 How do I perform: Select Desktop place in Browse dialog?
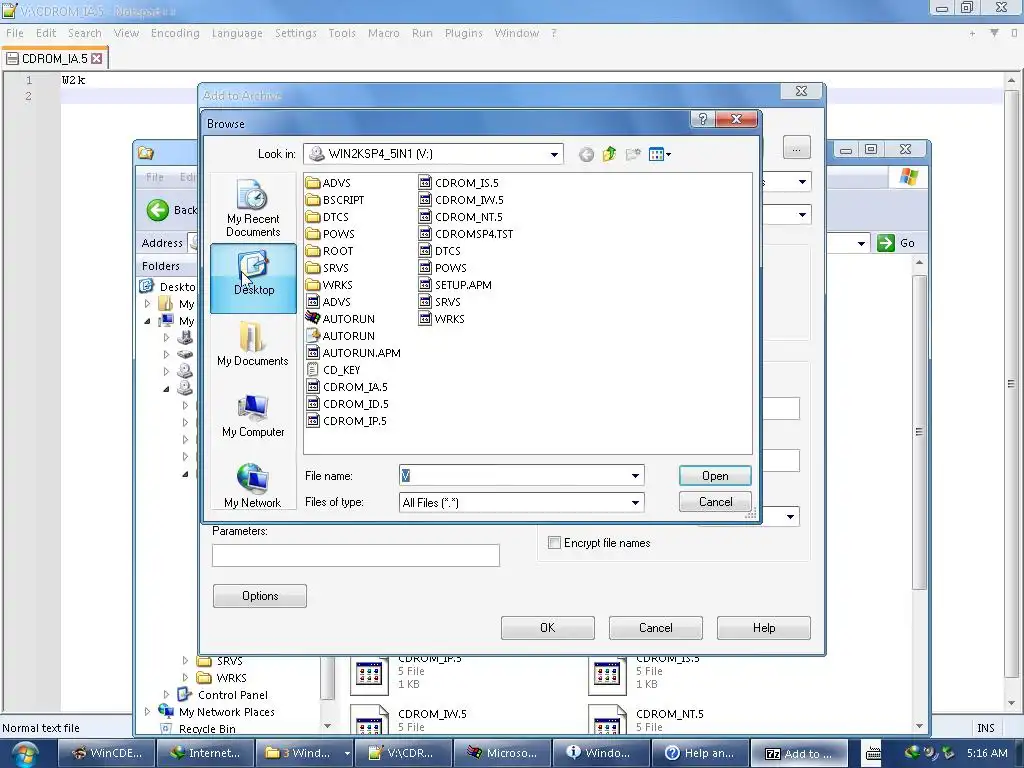[253, 278]
